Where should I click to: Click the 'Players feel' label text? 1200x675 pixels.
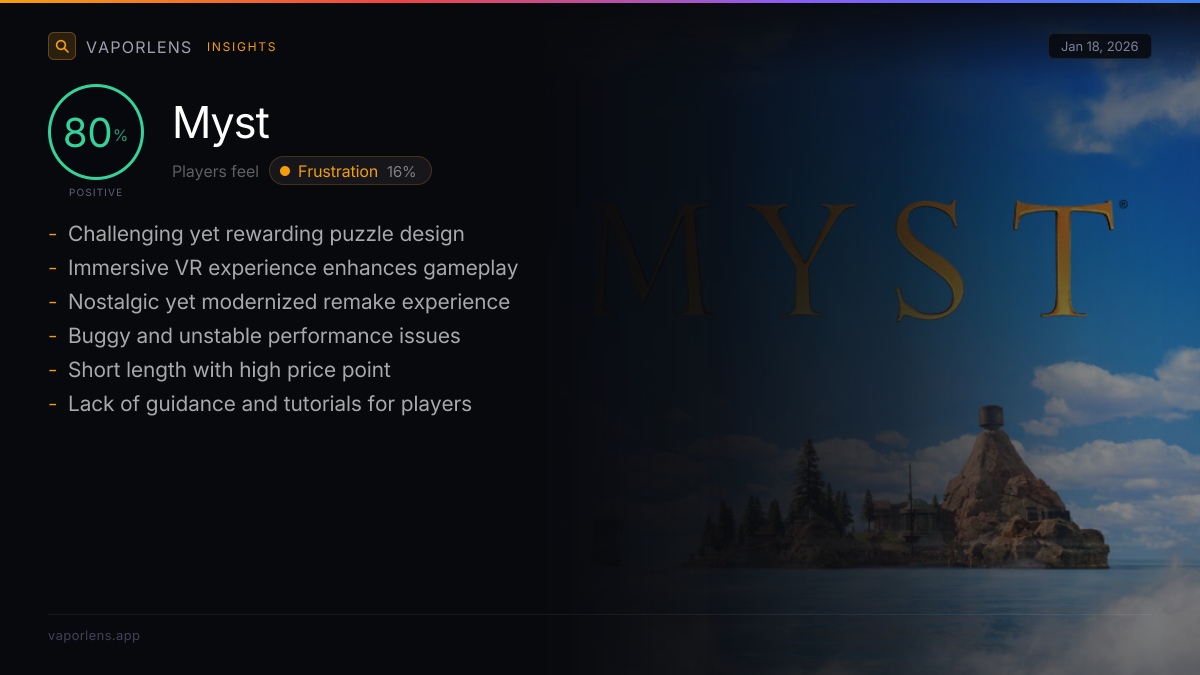coord(215,171)
